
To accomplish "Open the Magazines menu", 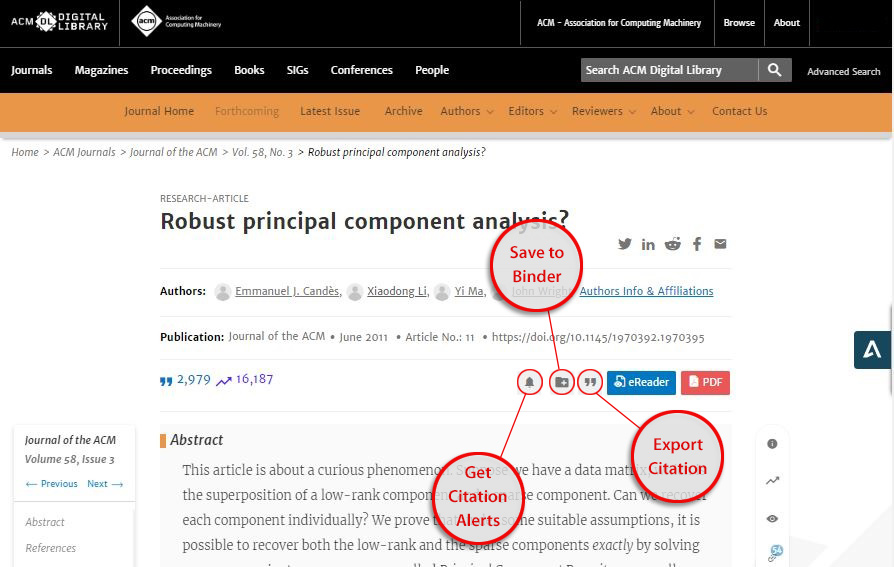I will pyautogui.click(x=101, y=70).
